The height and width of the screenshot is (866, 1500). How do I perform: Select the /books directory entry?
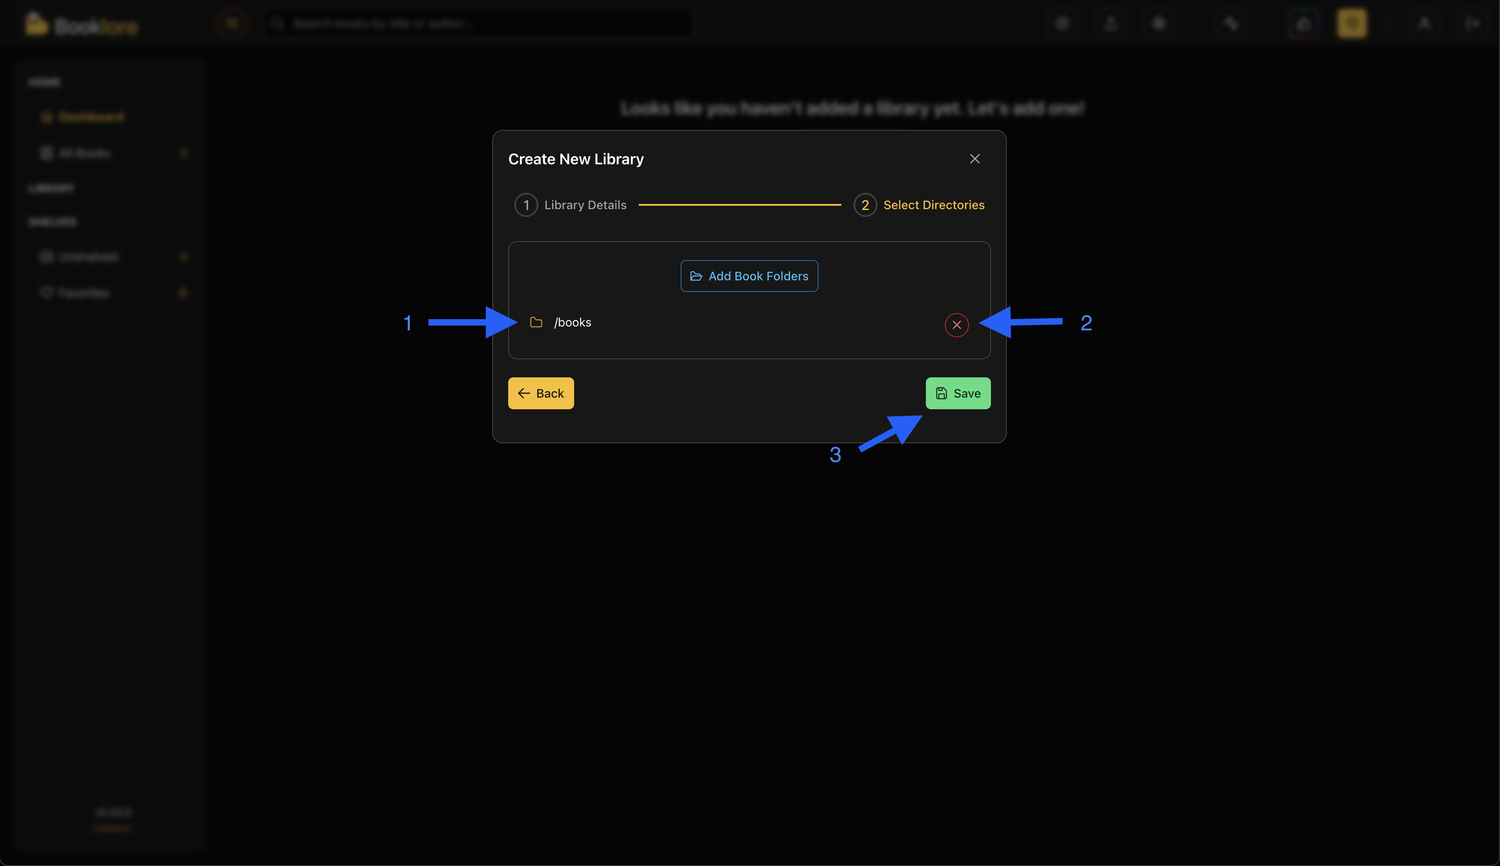click(573, 322)
